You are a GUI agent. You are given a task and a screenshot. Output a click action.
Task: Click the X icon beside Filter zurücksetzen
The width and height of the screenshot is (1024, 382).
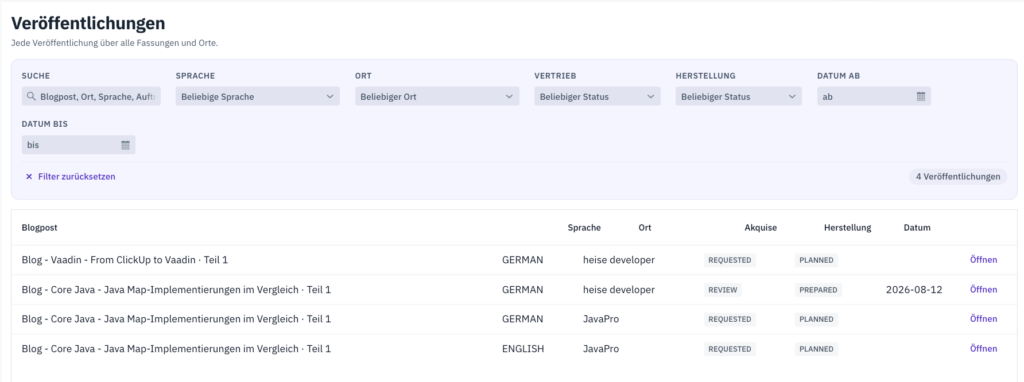[x=29, y=176]
